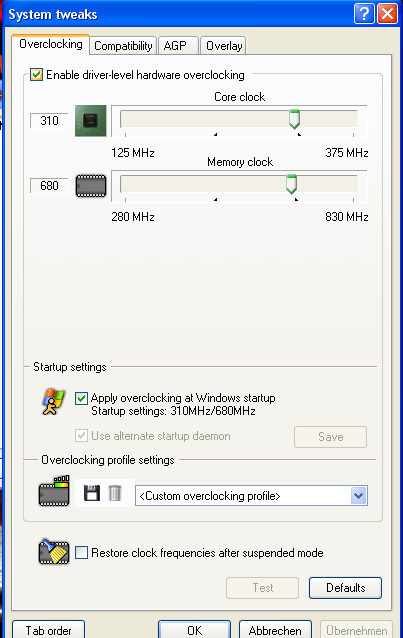Click the overclocking profile chip icon
The image size is (403, 638).
tap(54, 491)
